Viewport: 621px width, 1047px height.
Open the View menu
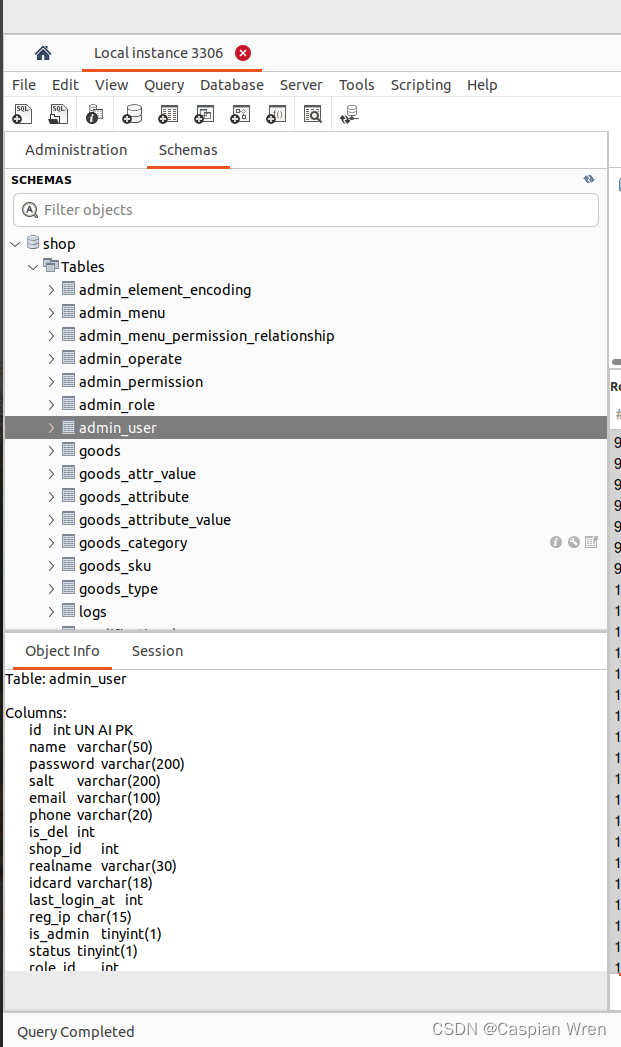click(112, 85)
